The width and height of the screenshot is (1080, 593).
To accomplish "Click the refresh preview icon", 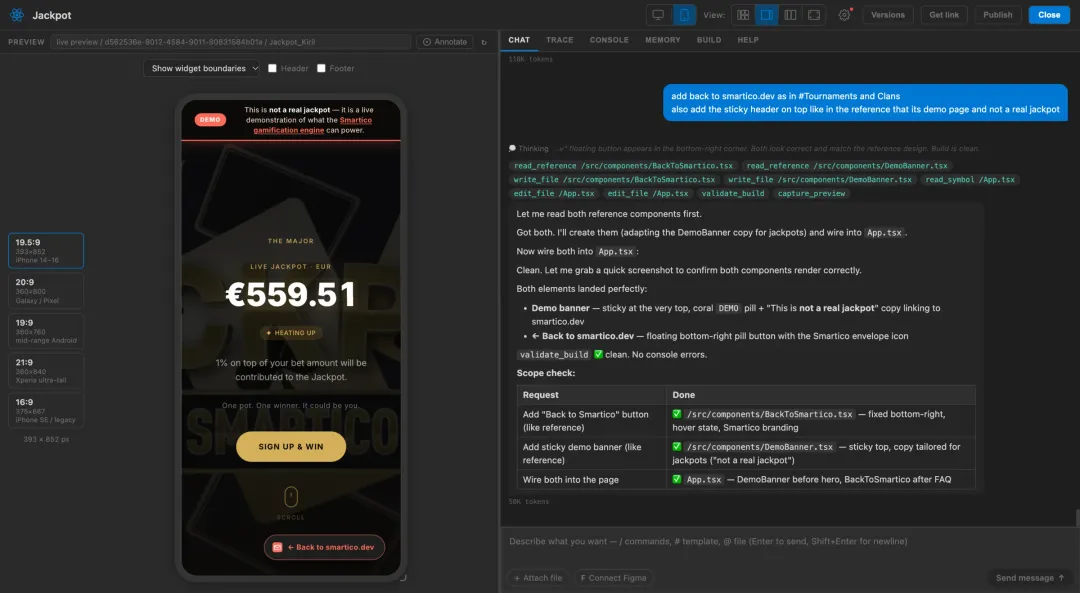I will (x=484, y=42).
